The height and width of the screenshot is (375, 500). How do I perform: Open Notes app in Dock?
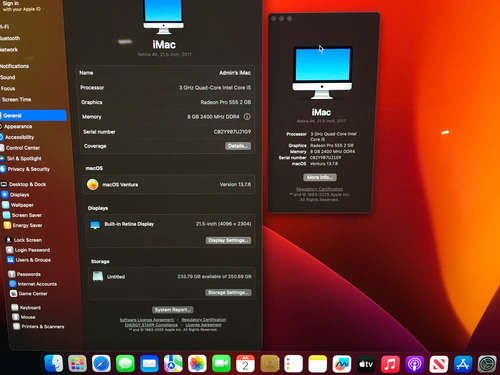[x=318, y=363]
